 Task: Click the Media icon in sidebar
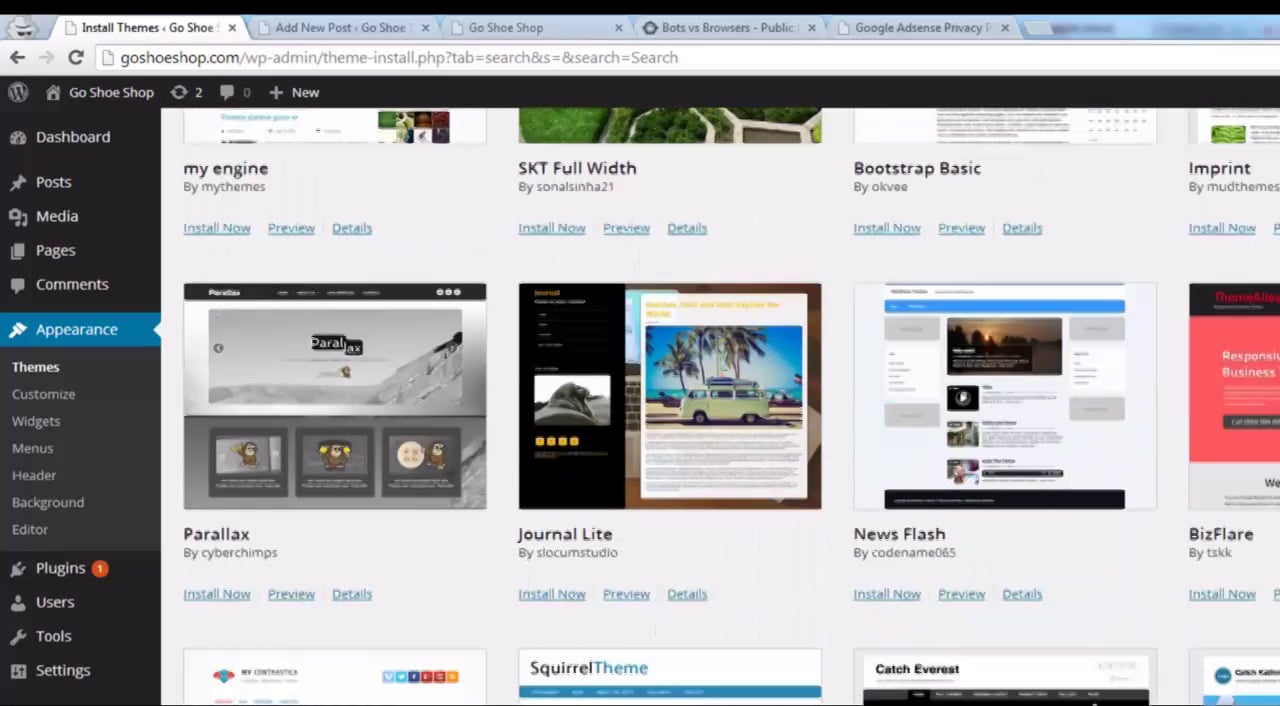tap(18, 216)
